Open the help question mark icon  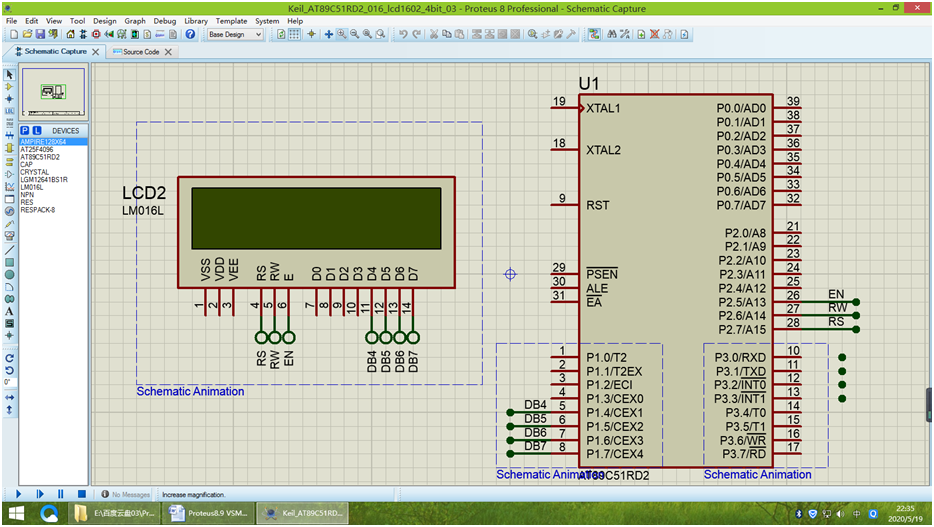coord(190,35)
